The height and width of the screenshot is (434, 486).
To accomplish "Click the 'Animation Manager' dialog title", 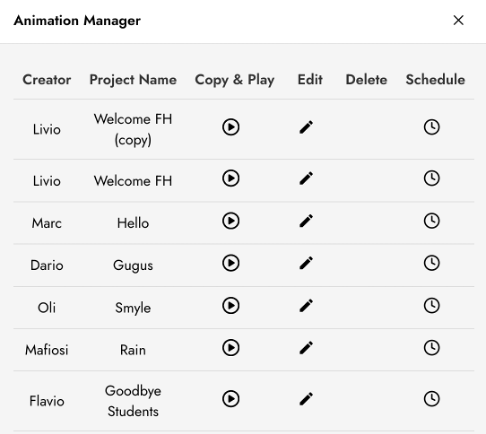I will click(x=77, y=21).
